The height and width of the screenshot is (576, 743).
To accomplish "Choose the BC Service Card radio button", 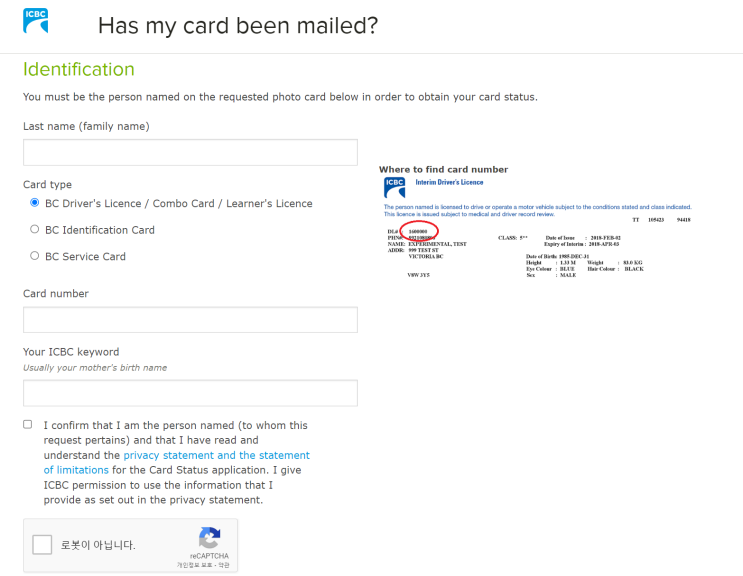I will pos(35,256).
